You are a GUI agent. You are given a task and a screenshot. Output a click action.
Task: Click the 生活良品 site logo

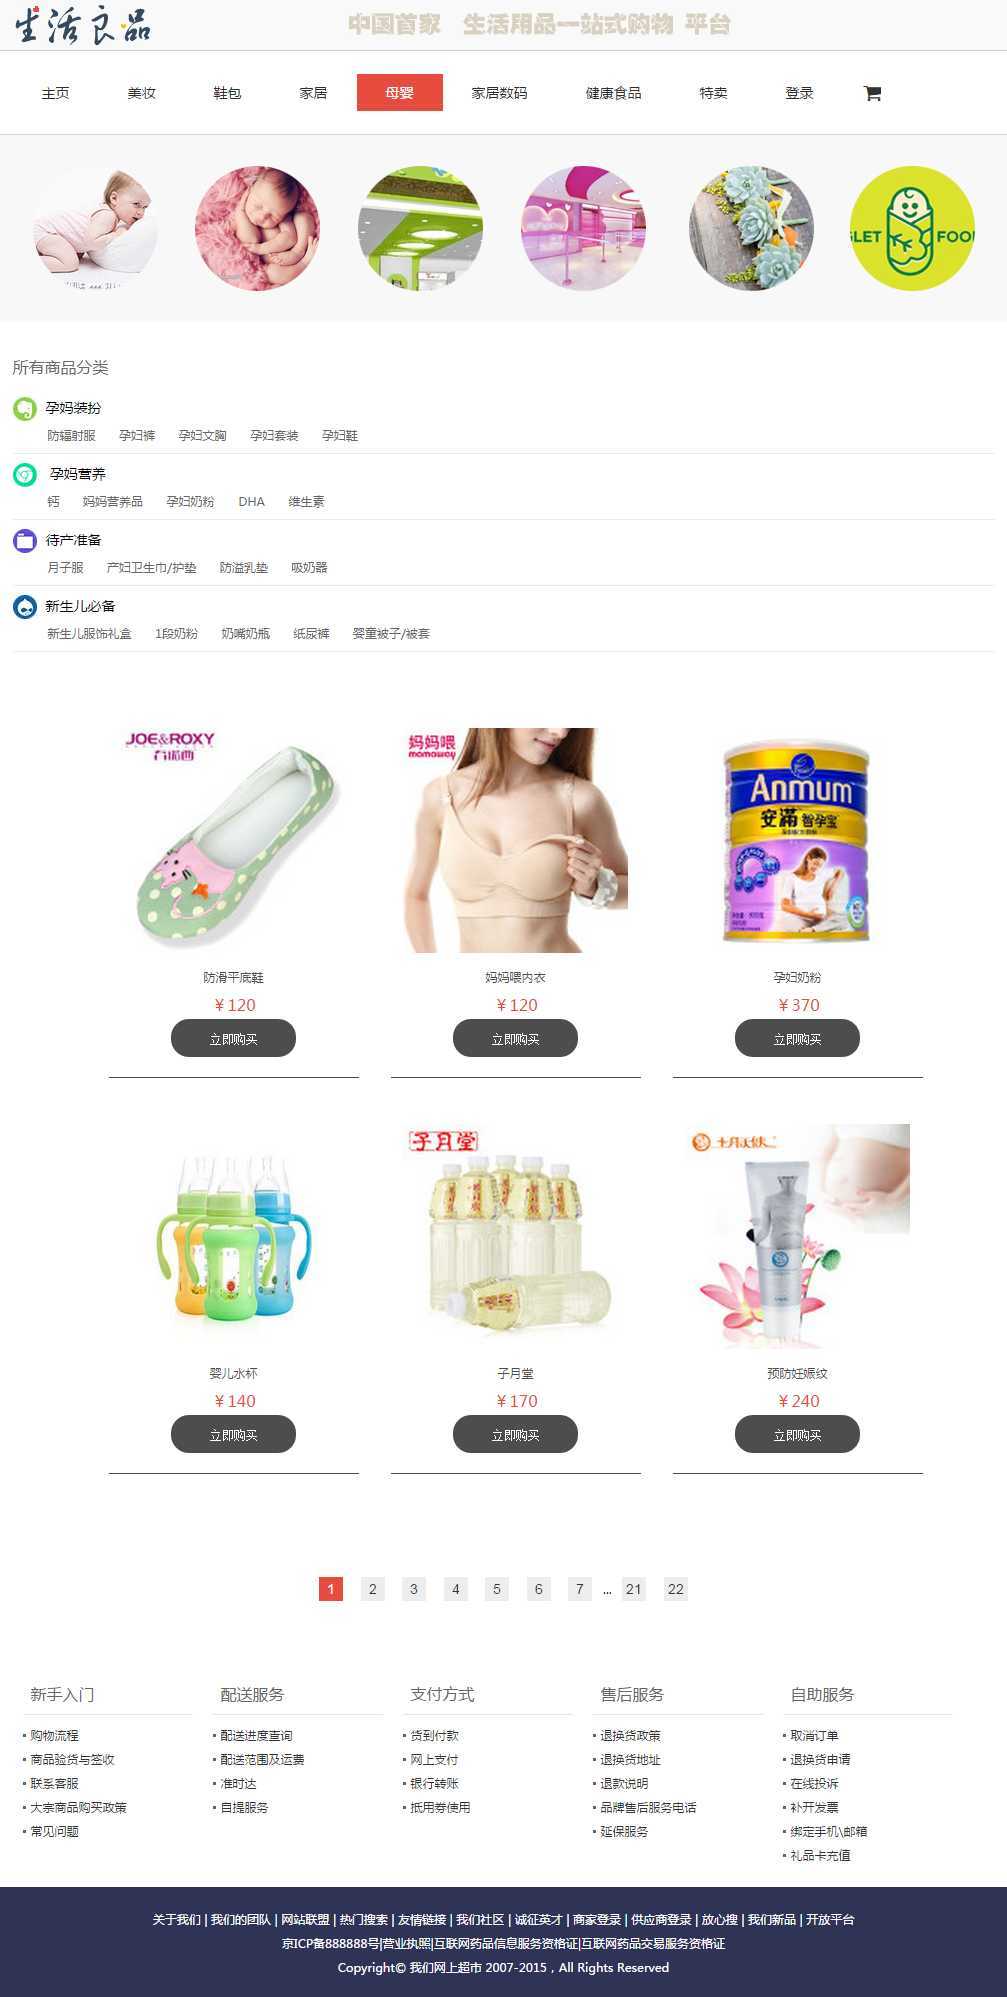click(x=83, y=25)
